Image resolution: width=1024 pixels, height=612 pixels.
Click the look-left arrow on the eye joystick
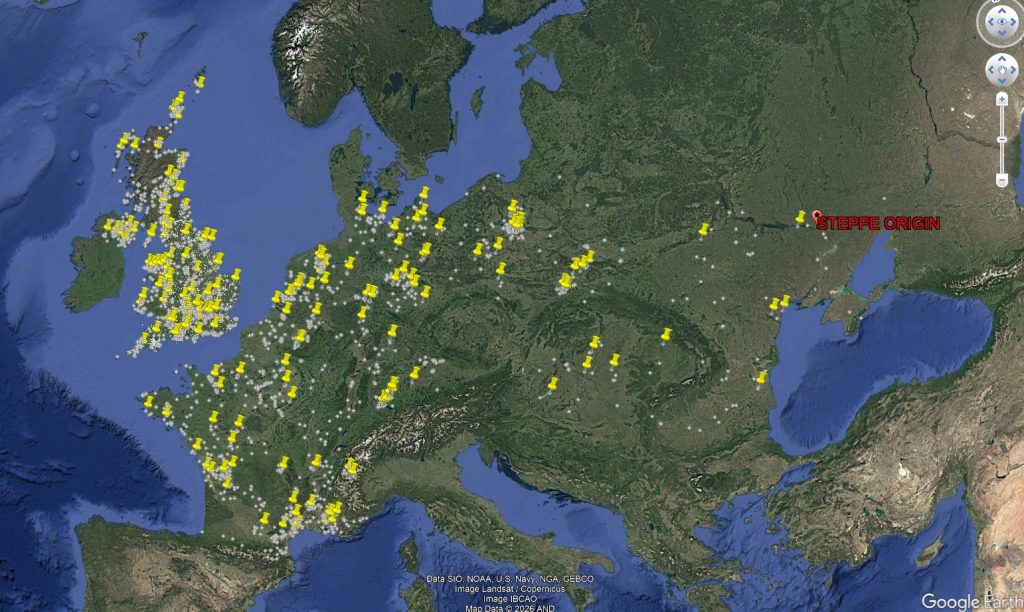(989, 22)
